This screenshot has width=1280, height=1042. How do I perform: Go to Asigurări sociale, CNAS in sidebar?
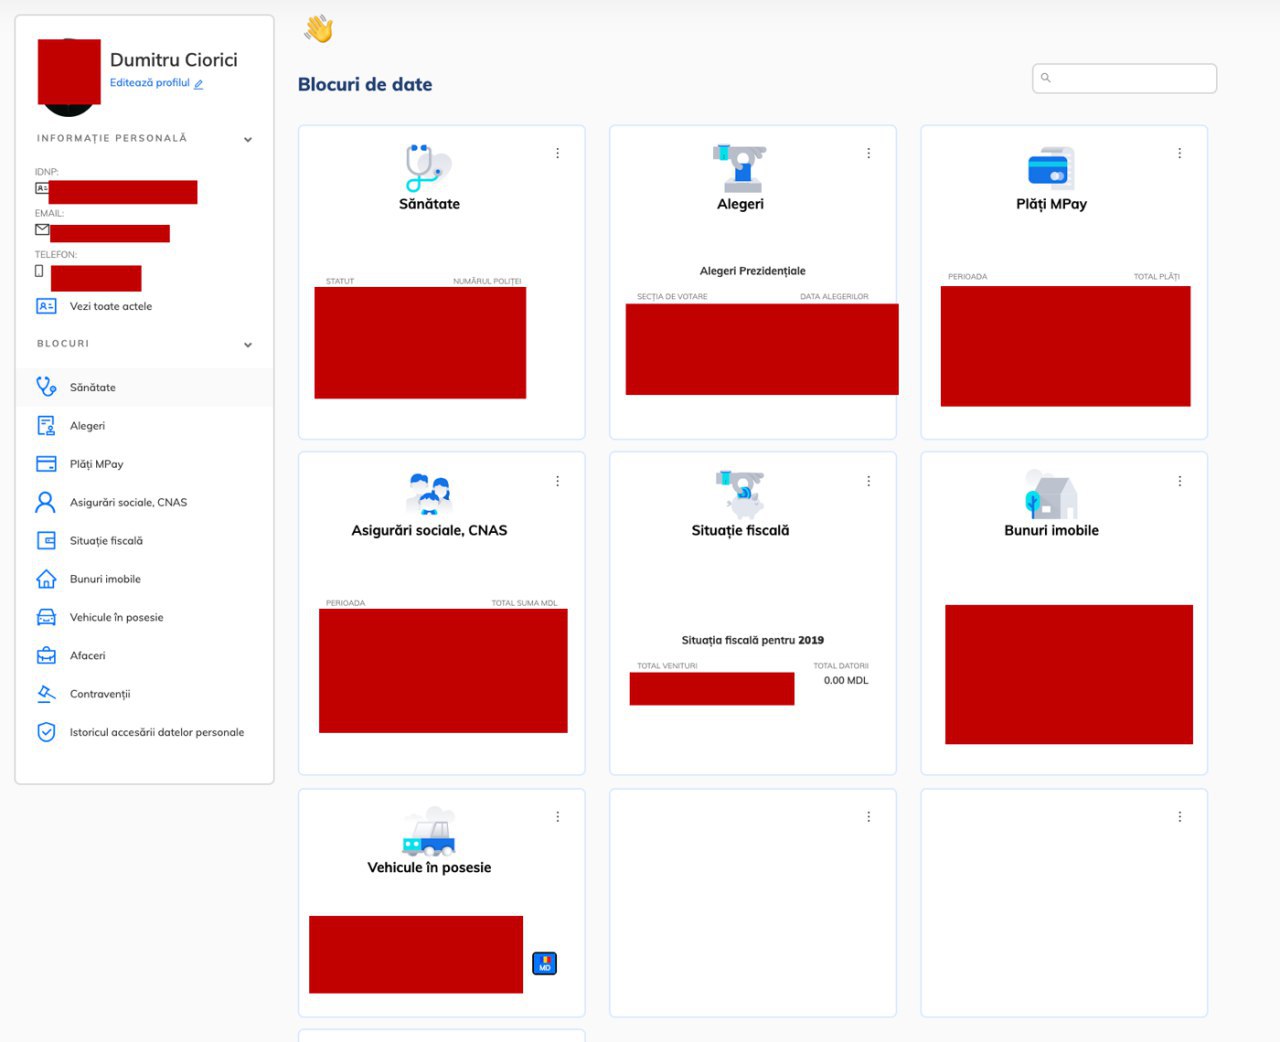[144, 502]
